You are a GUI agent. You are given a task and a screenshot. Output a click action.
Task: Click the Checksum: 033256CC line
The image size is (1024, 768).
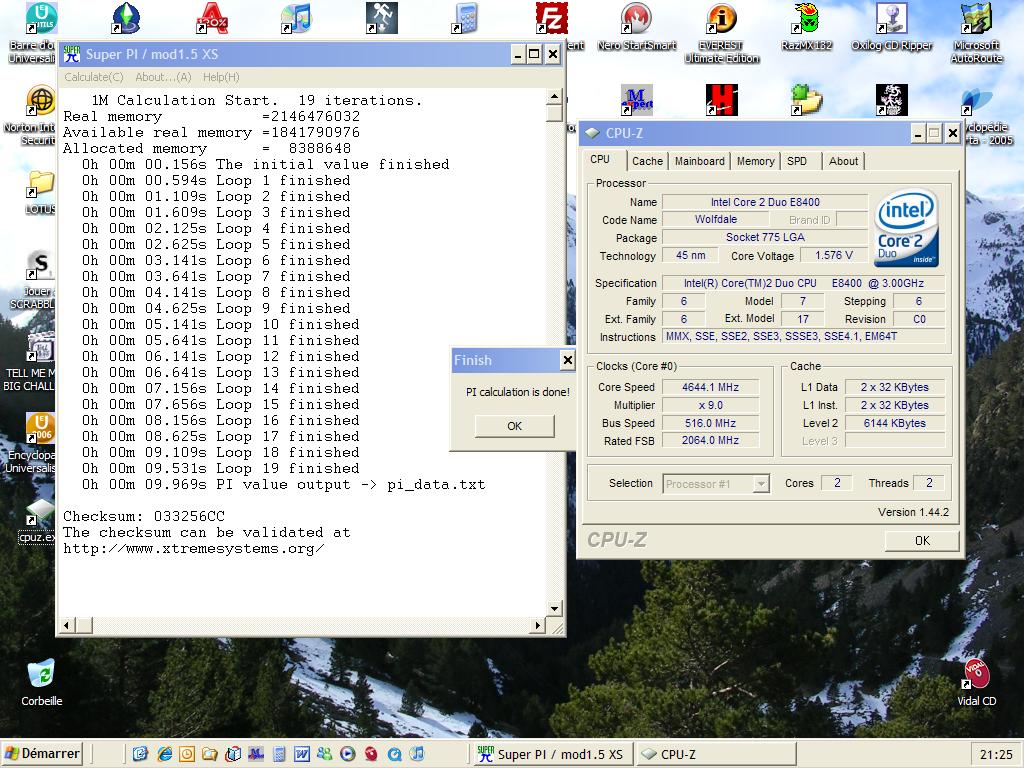[x=144, y=517]
